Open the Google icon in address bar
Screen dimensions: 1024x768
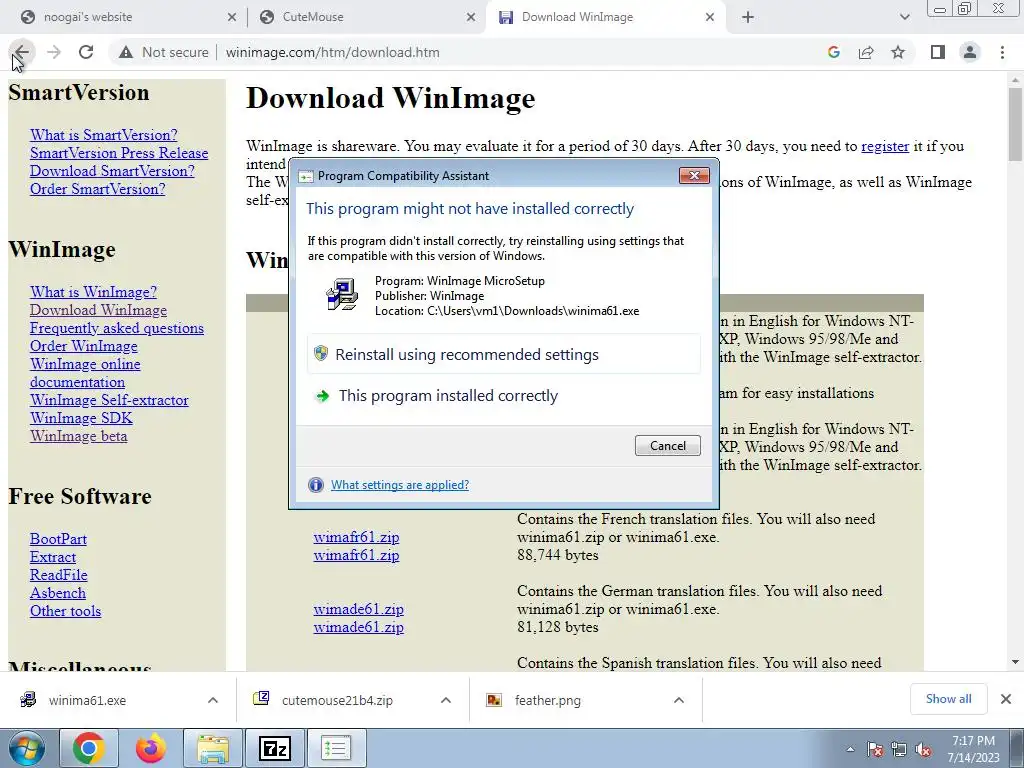tap(833, 52)
